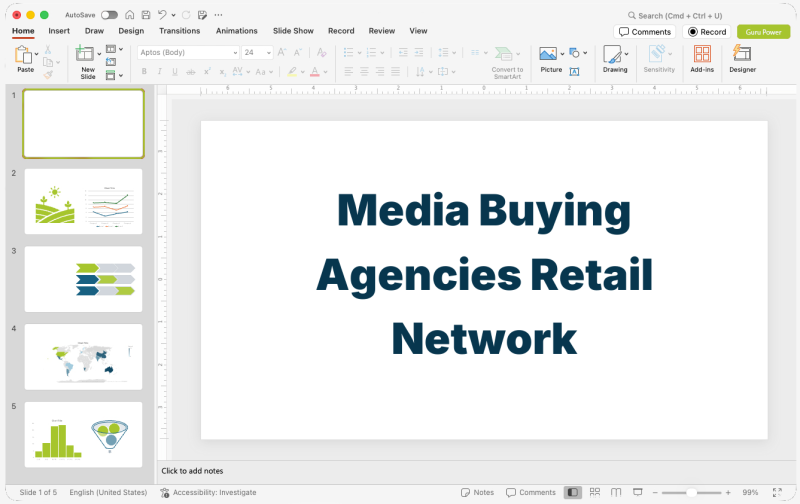
Task: Open the Shapes dropdown arrow
Action: (585, 53)
